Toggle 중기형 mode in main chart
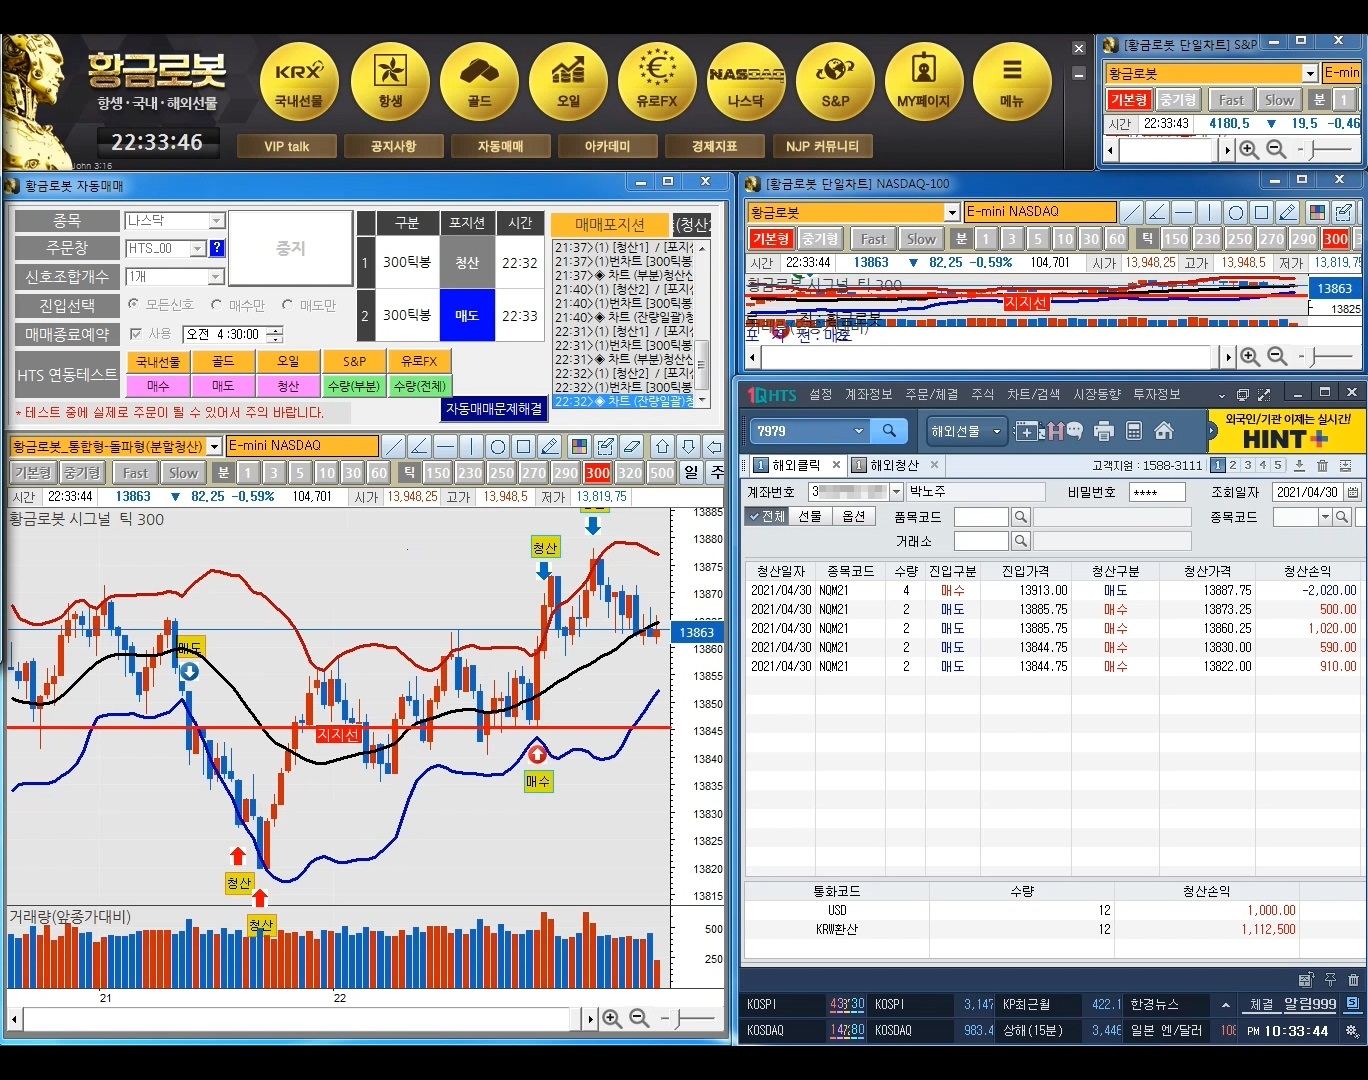Image resolution: width=1368 pixels, height=1080 pixels. coord(82,473)
